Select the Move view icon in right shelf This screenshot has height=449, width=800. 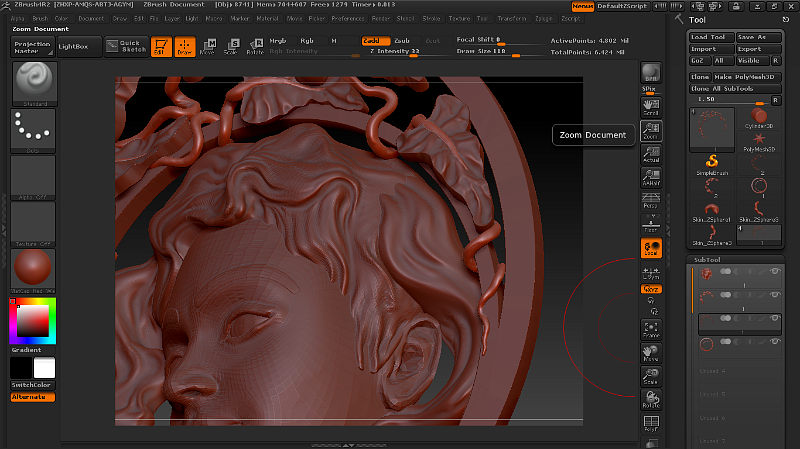click(x=651, y=353)
